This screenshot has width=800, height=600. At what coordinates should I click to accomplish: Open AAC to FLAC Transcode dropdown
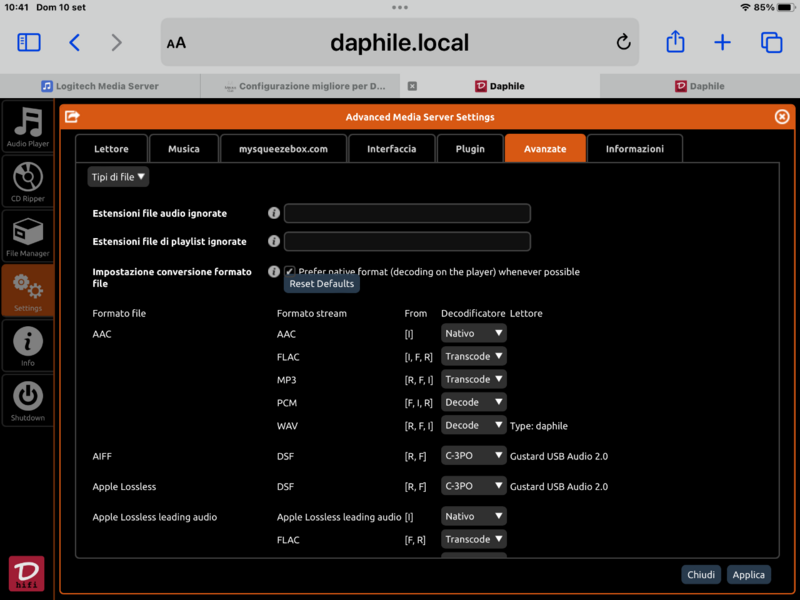pyautogui.click(x=473, y=357)
